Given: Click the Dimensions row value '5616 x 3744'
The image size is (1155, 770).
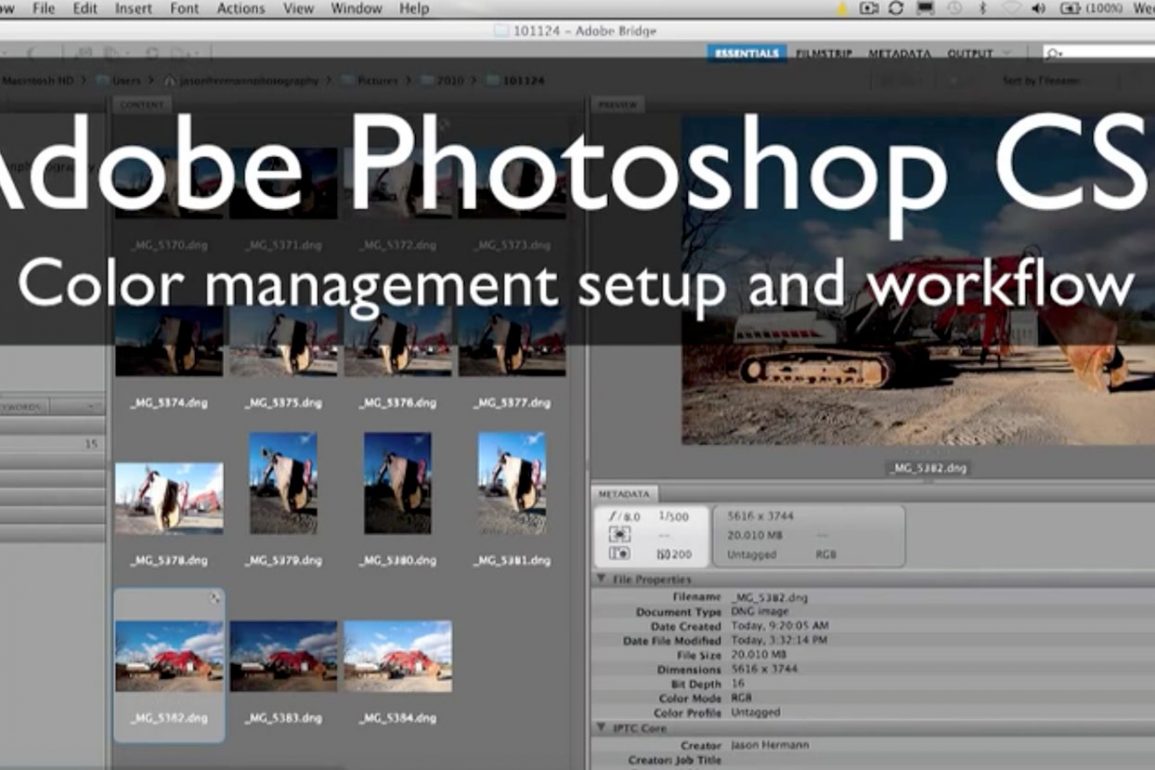Looking at the screenshot, I should click(x=764, y=669).
